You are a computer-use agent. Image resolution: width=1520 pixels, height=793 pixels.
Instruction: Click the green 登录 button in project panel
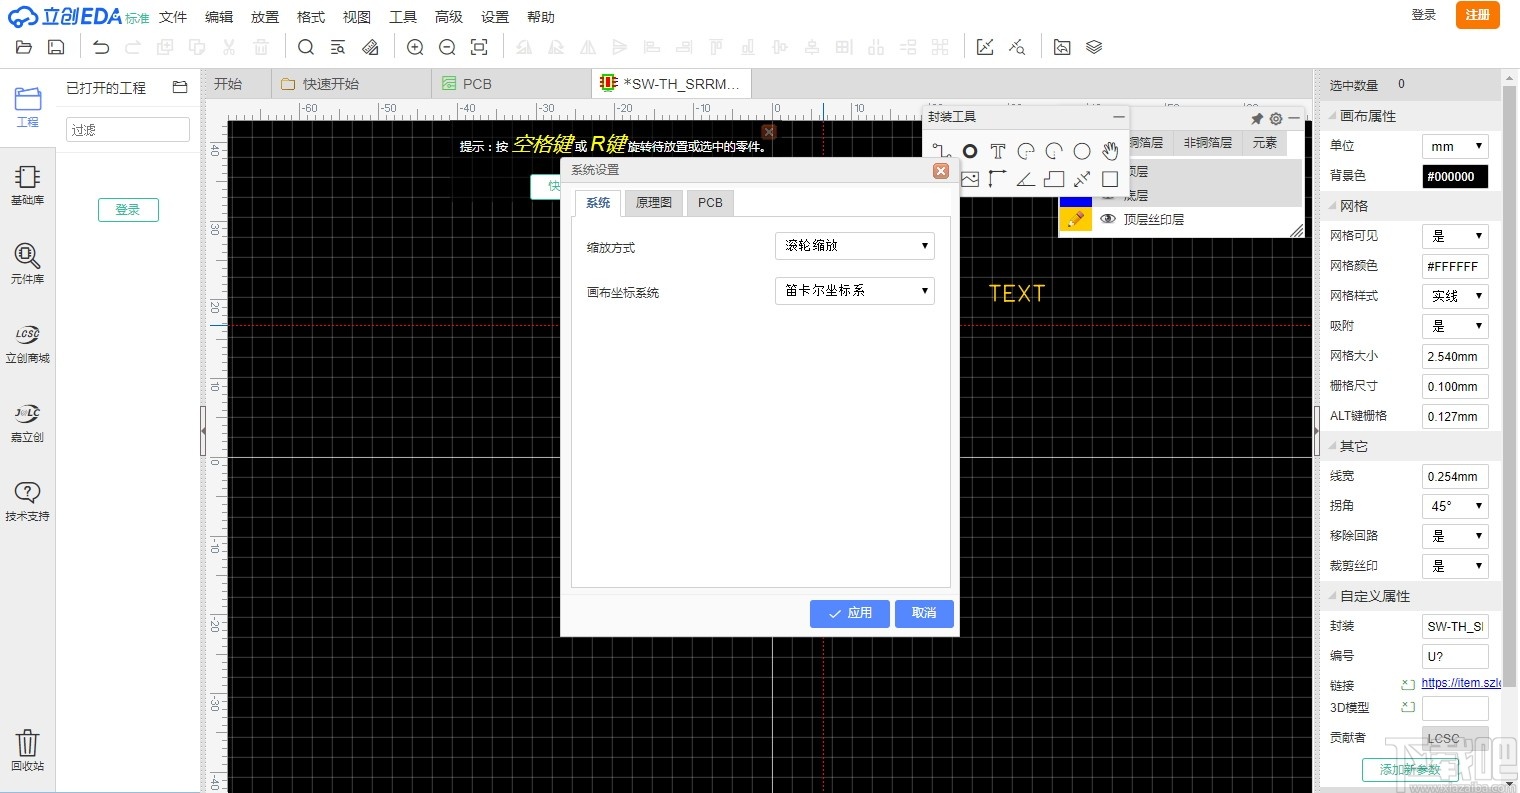tap(128, 210)
